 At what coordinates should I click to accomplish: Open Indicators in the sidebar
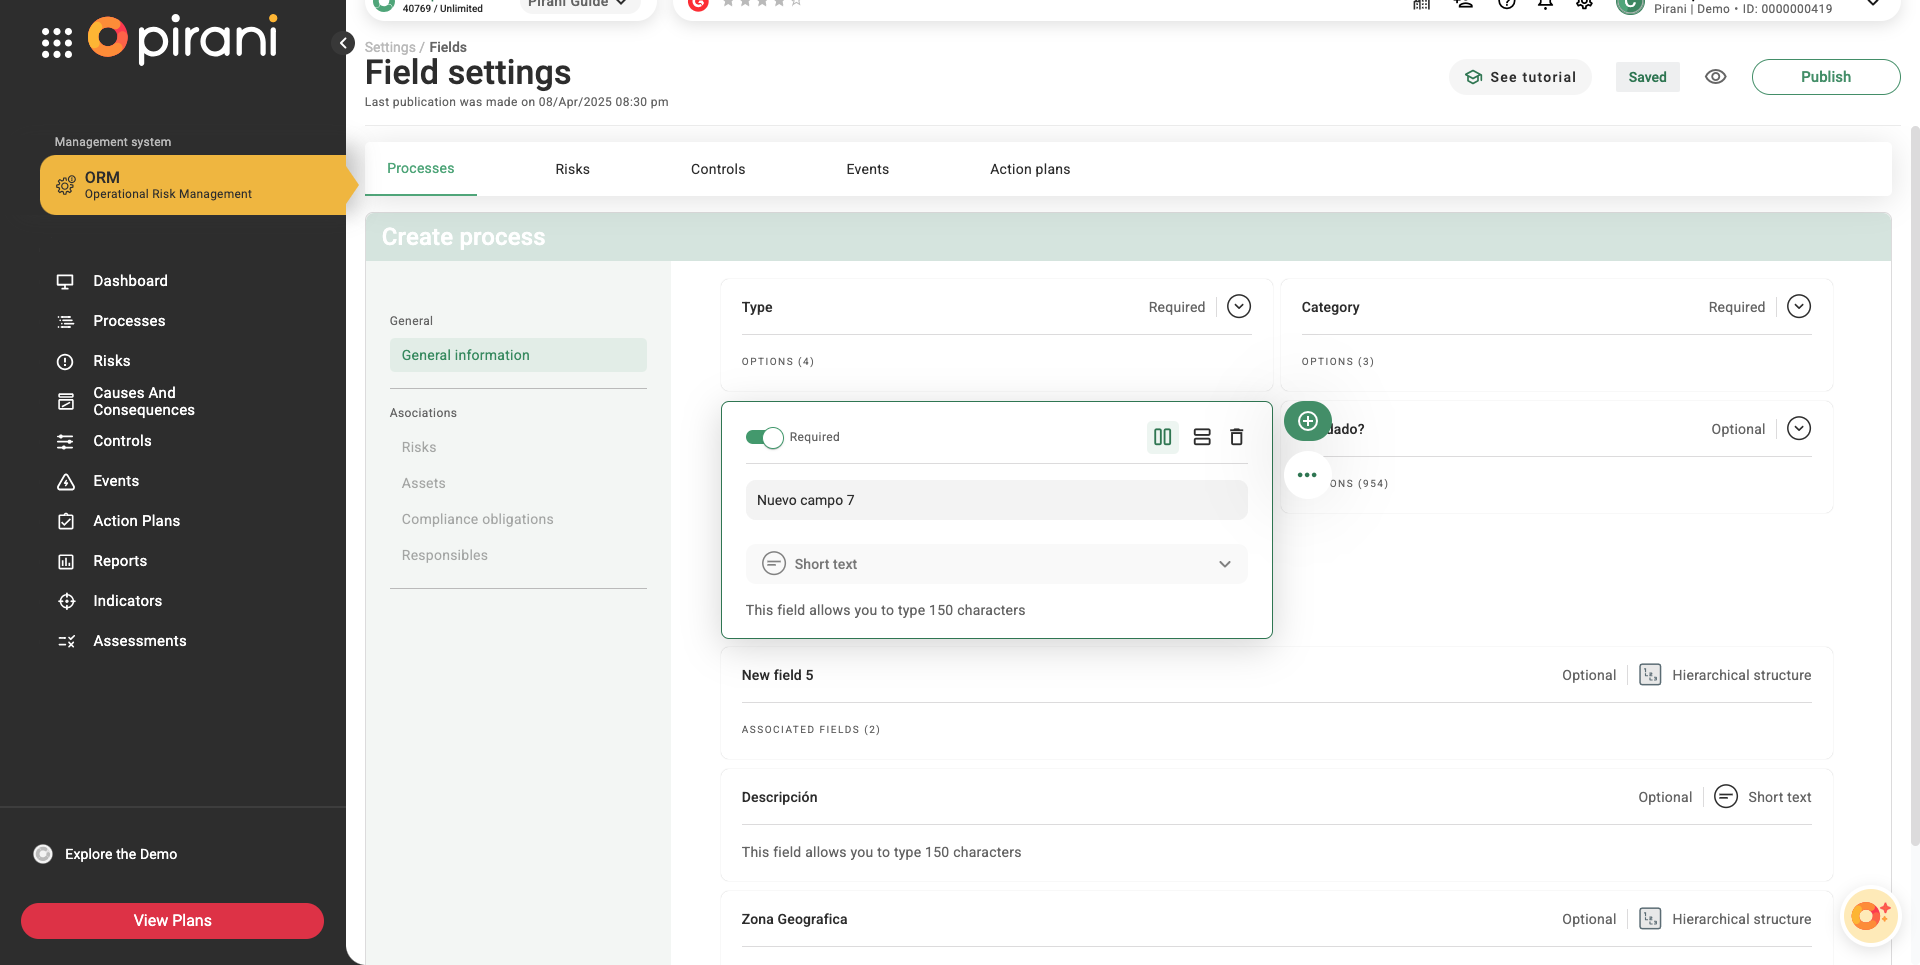[x=127, y=601]
